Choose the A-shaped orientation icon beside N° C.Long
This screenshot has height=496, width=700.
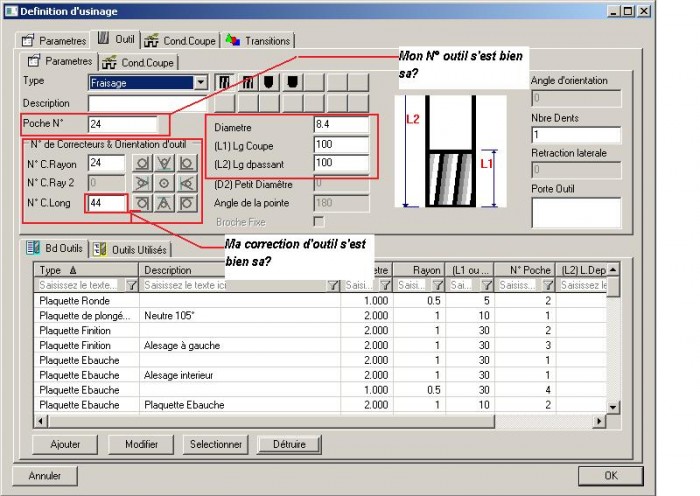point(164,204)
